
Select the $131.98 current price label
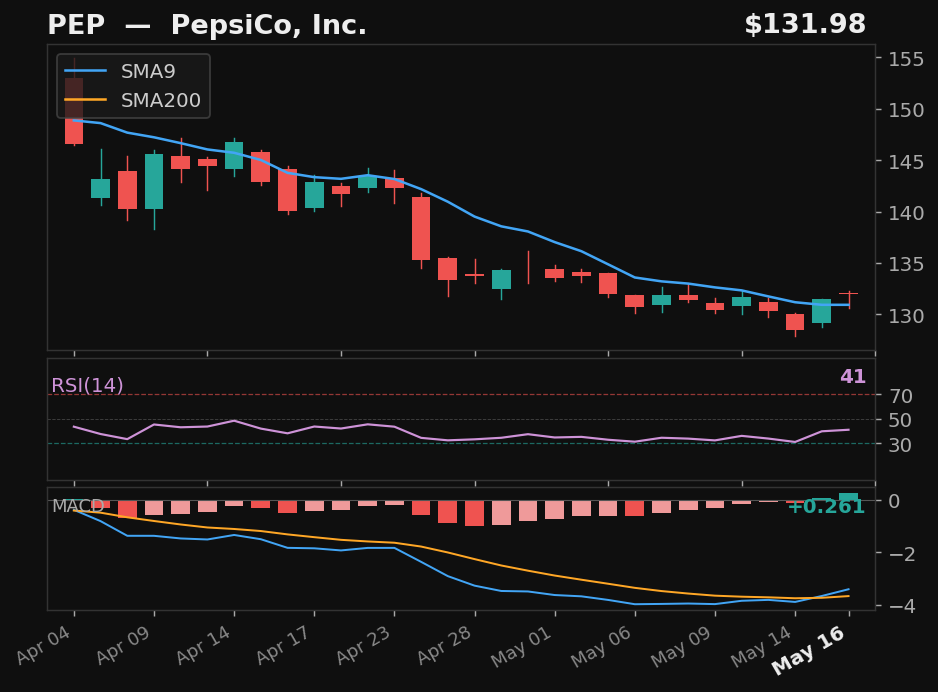(805, 25)
